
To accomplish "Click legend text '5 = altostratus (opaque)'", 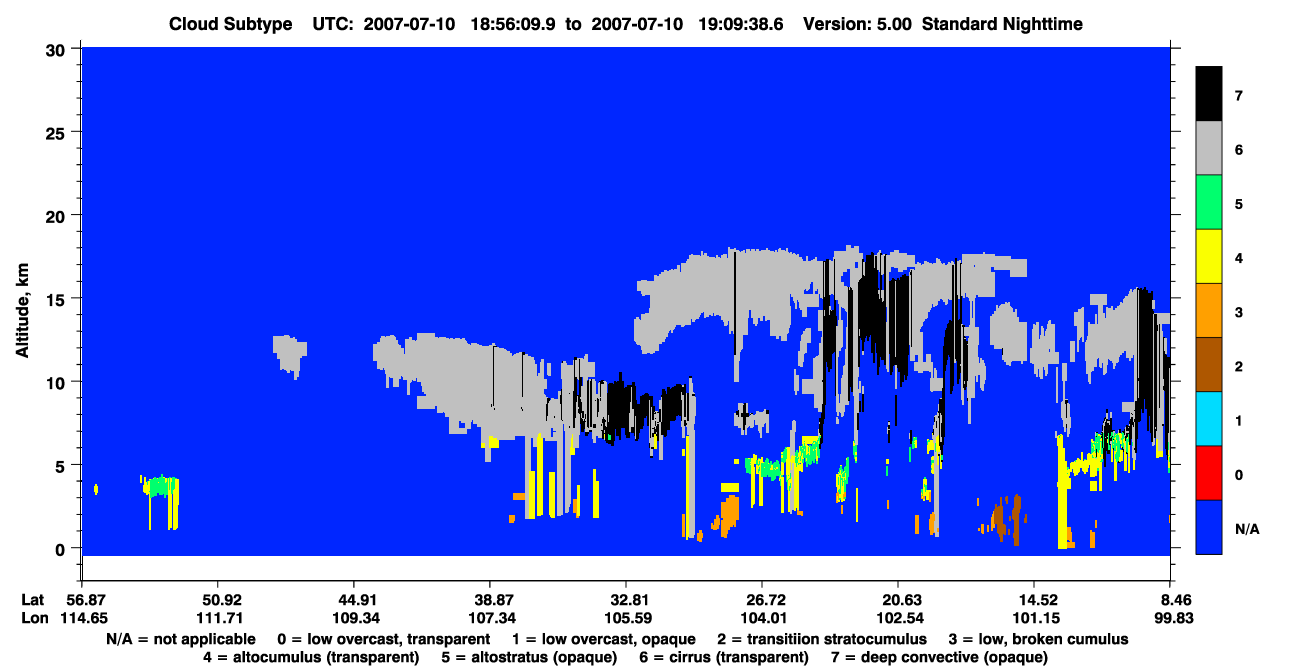I will [x=530, y=657].
